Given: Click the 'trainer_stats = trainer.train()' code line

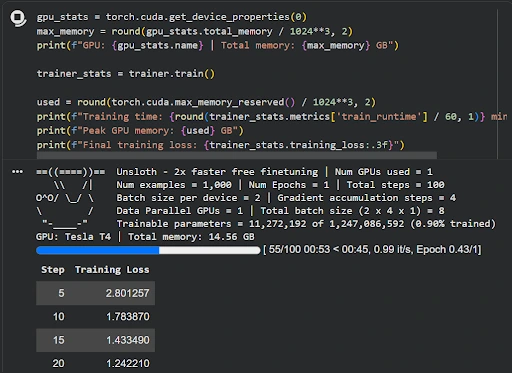Looking at the screenshot, I should click(x=126, y=74).
